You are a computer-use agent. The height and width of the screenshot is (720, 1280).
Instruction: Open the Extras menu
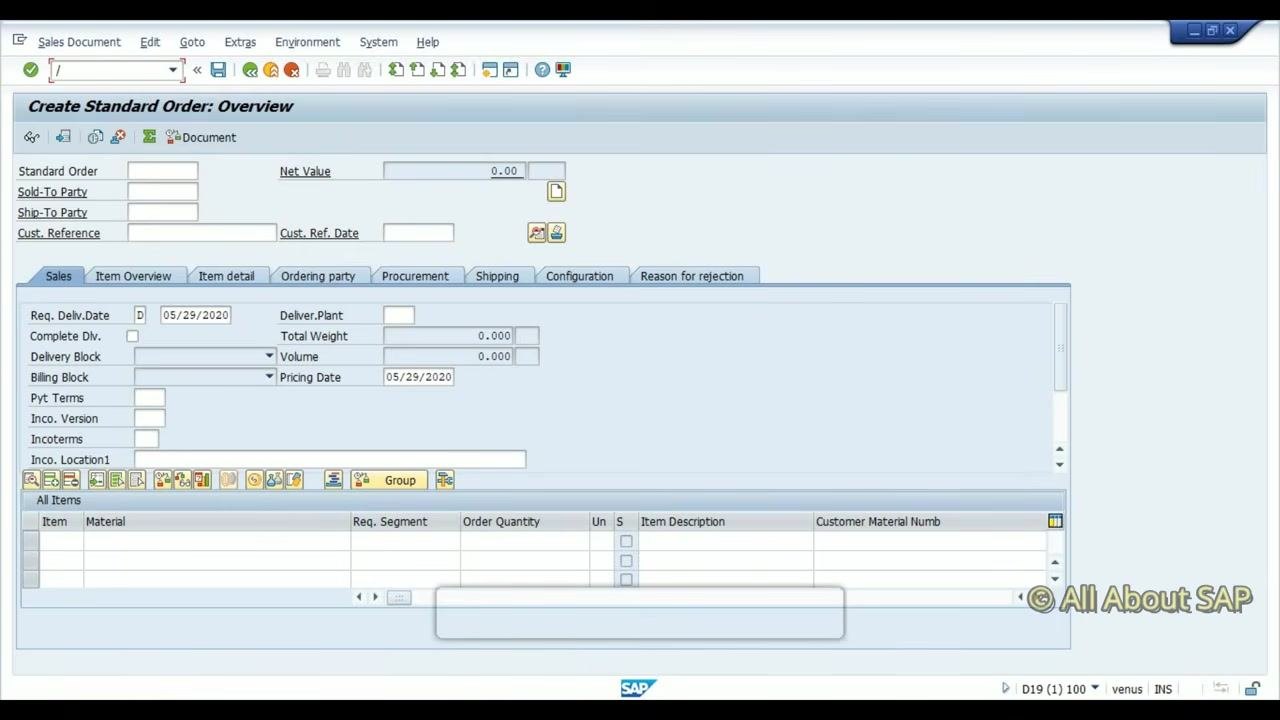pos(240,42)
